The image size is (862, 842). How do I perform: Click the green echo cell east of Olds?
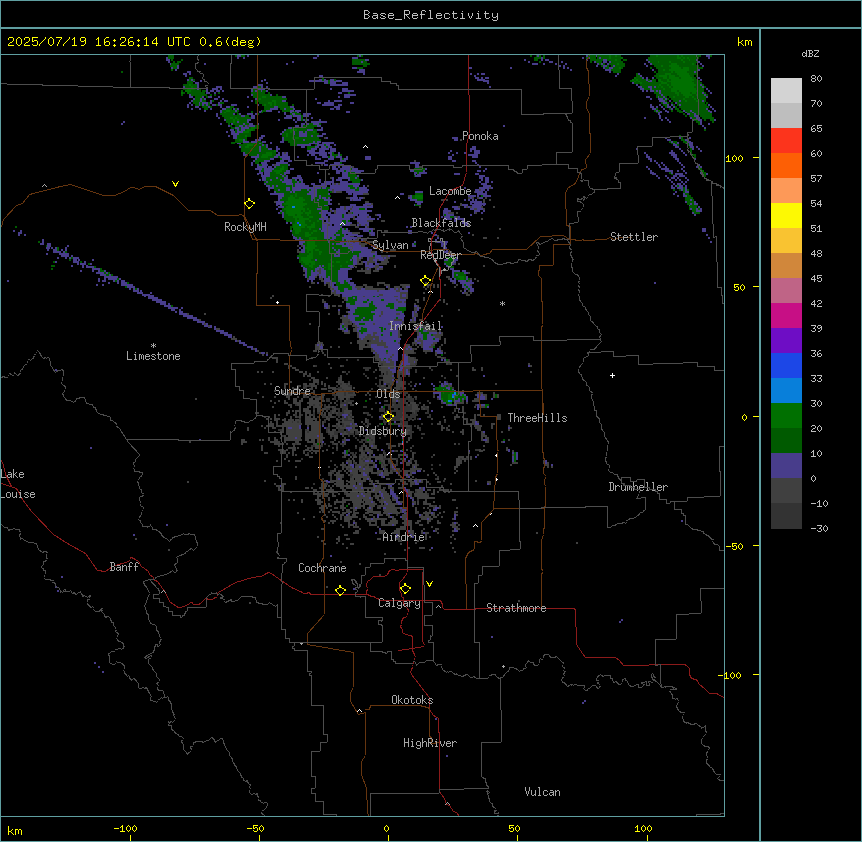(x=449, y=394)
